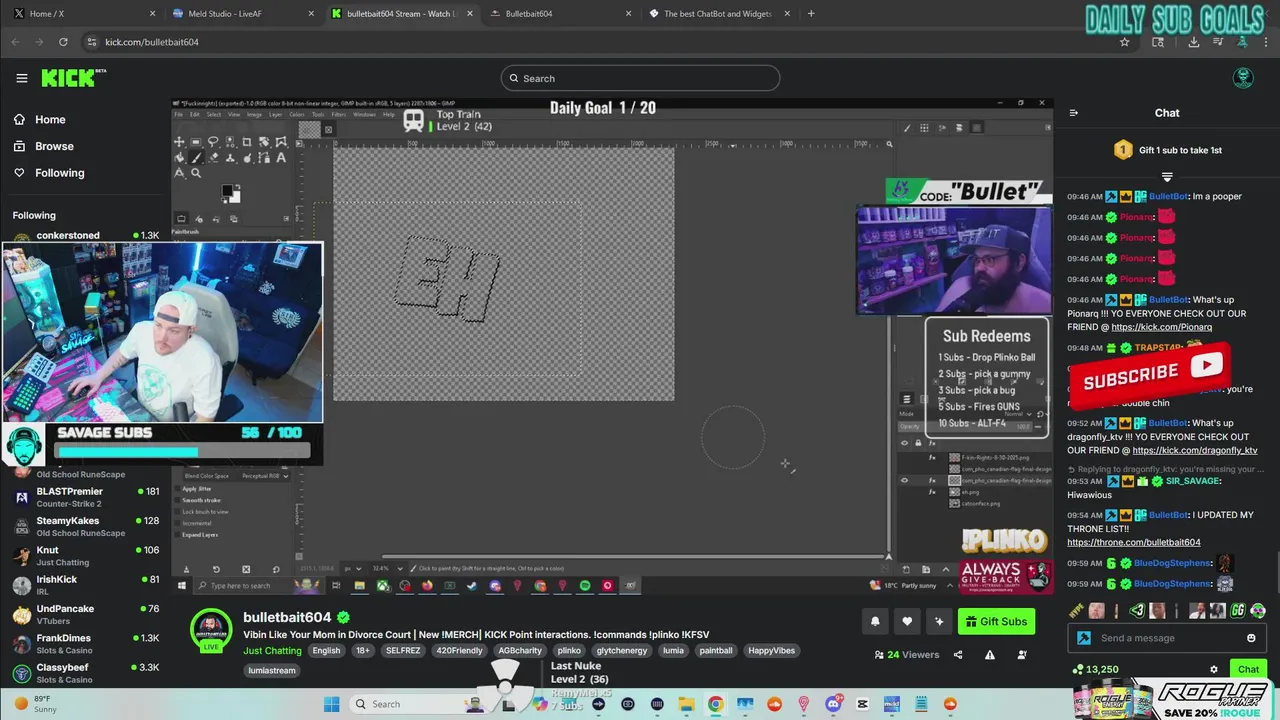Click the HYPE emote in chat quick row
The width and height of the screenshot is (1280, 720).
pos(1076,610)
